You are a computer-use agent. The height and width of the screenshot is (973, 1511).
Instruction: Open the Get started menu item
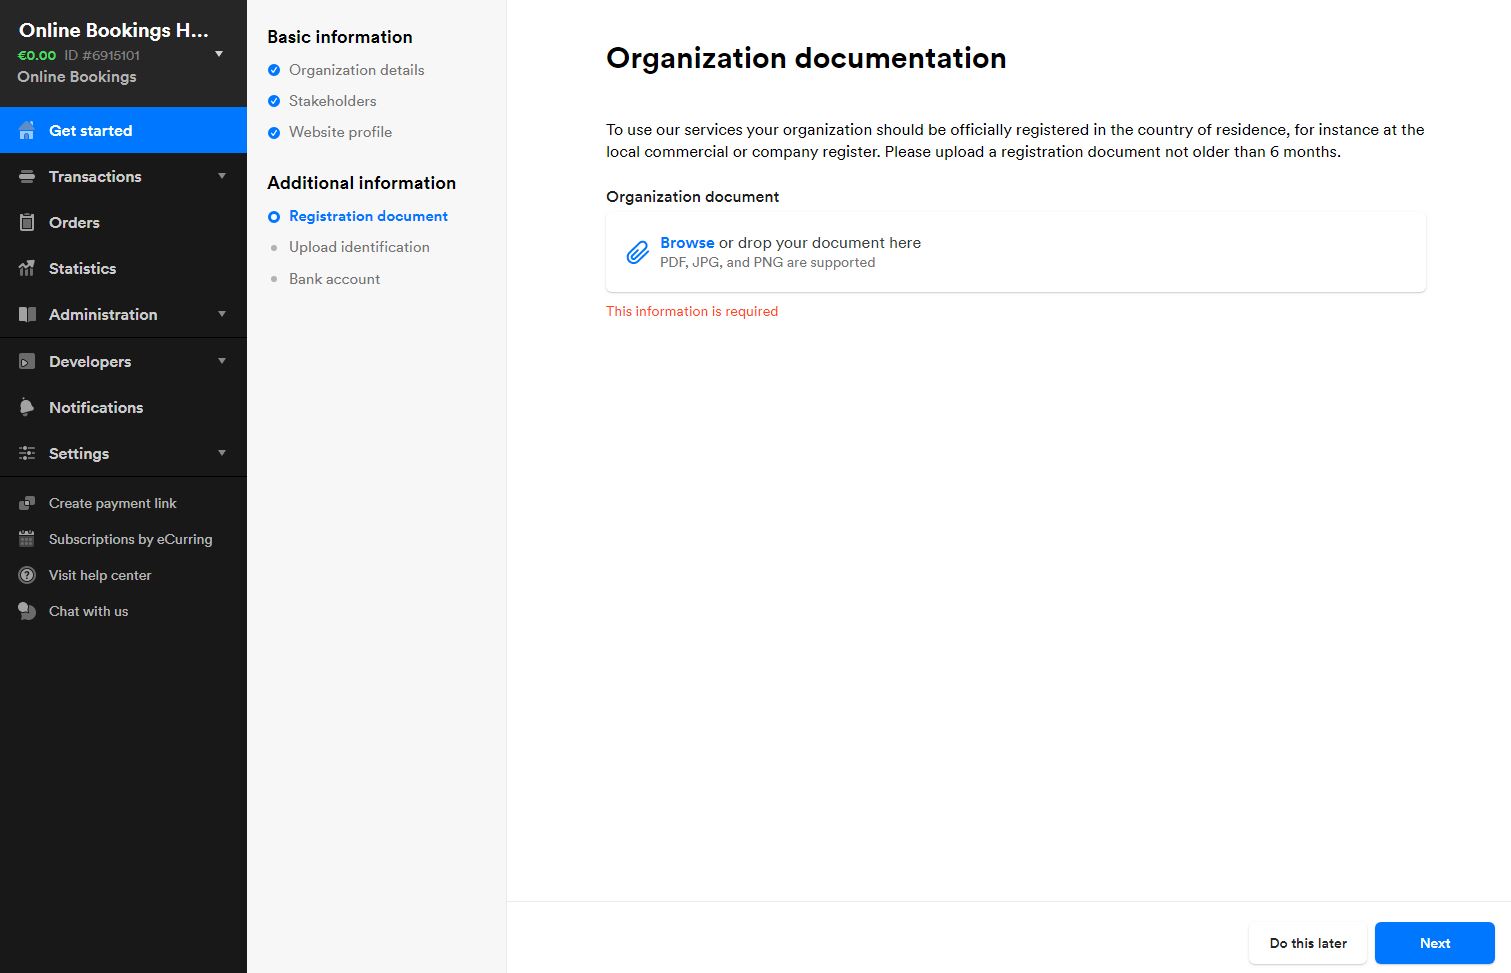(90, 130)
